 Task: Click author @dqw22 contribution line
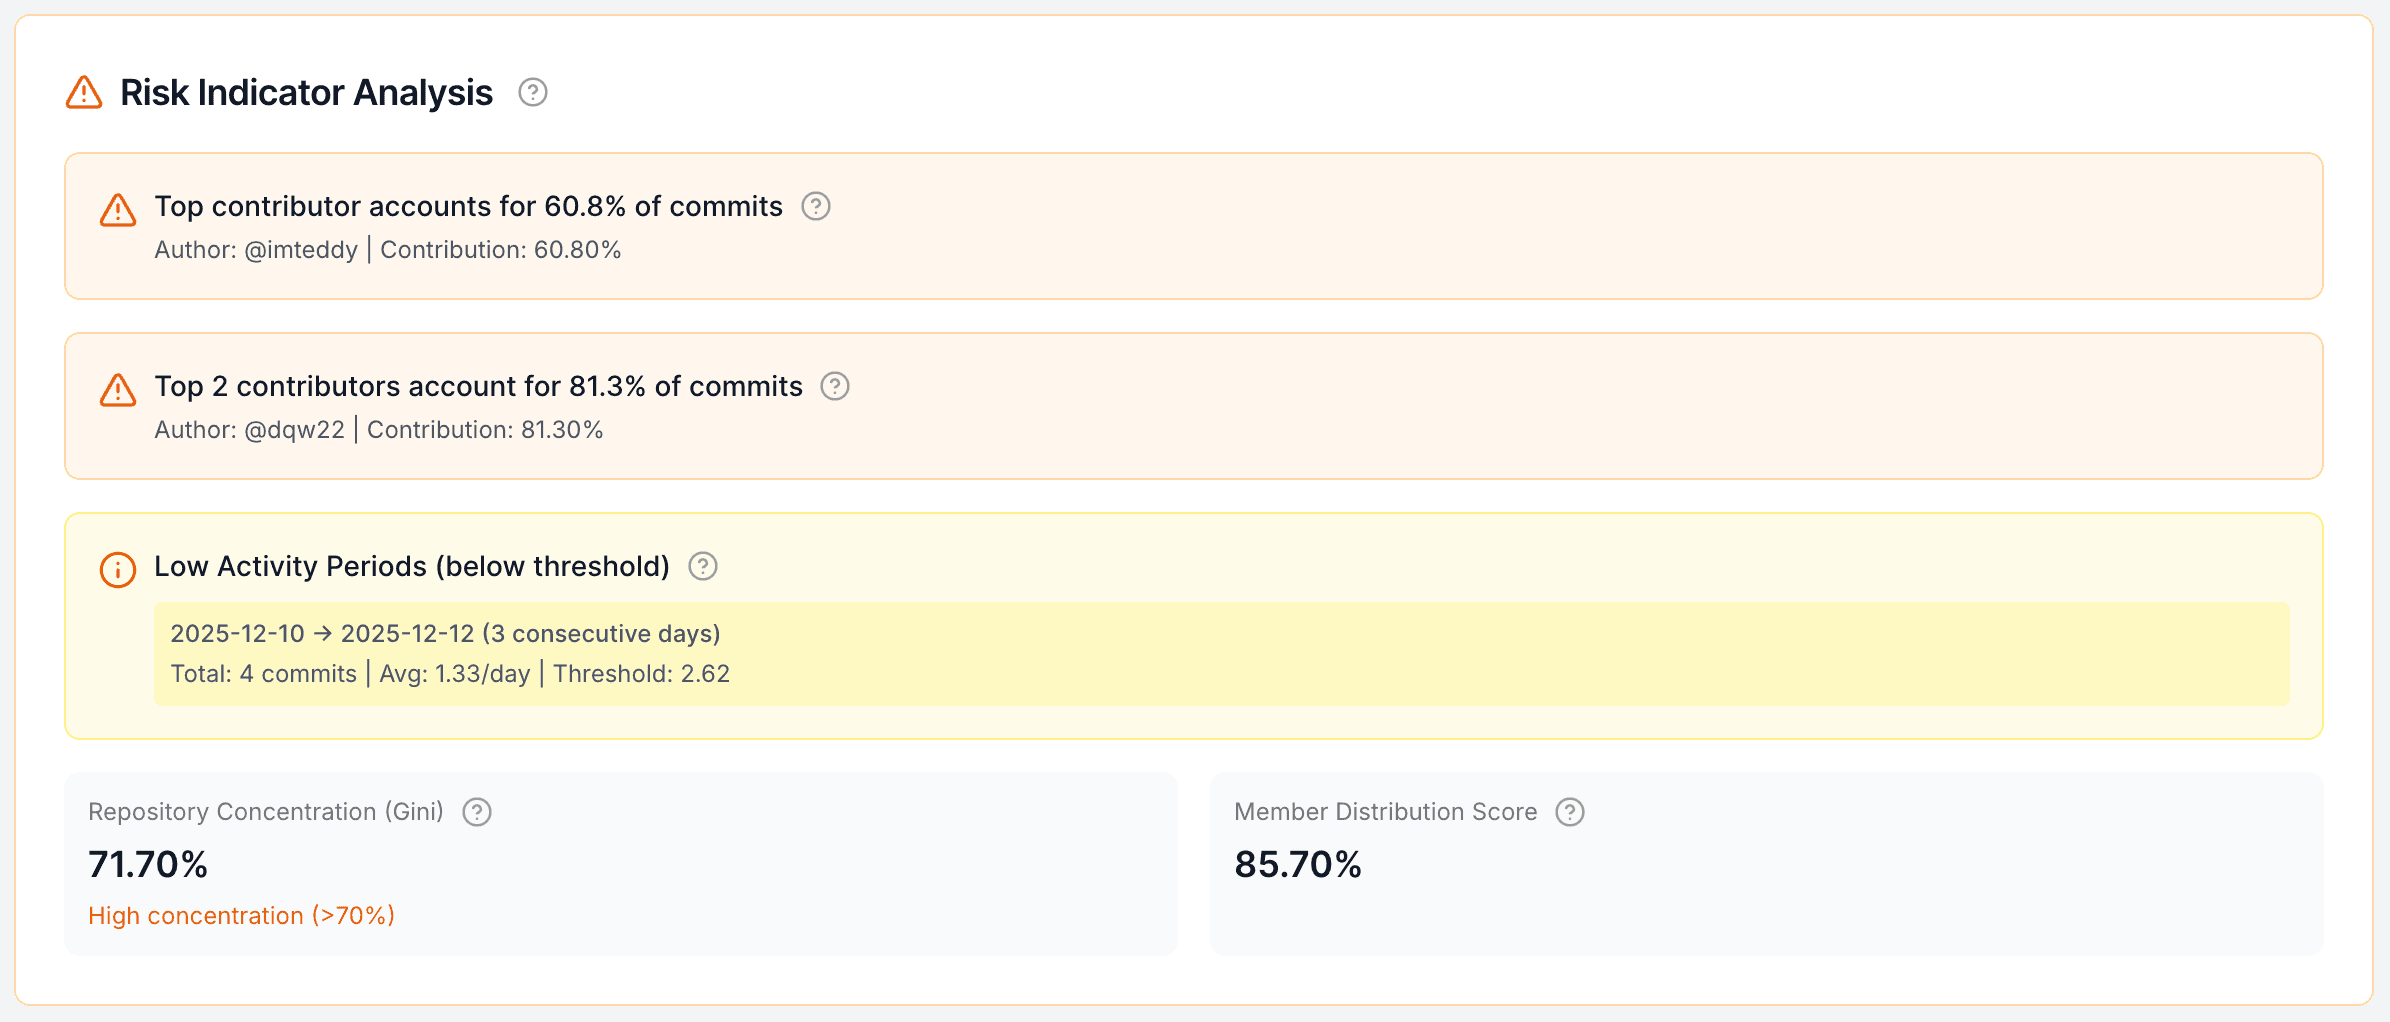[x=378, y=430]
